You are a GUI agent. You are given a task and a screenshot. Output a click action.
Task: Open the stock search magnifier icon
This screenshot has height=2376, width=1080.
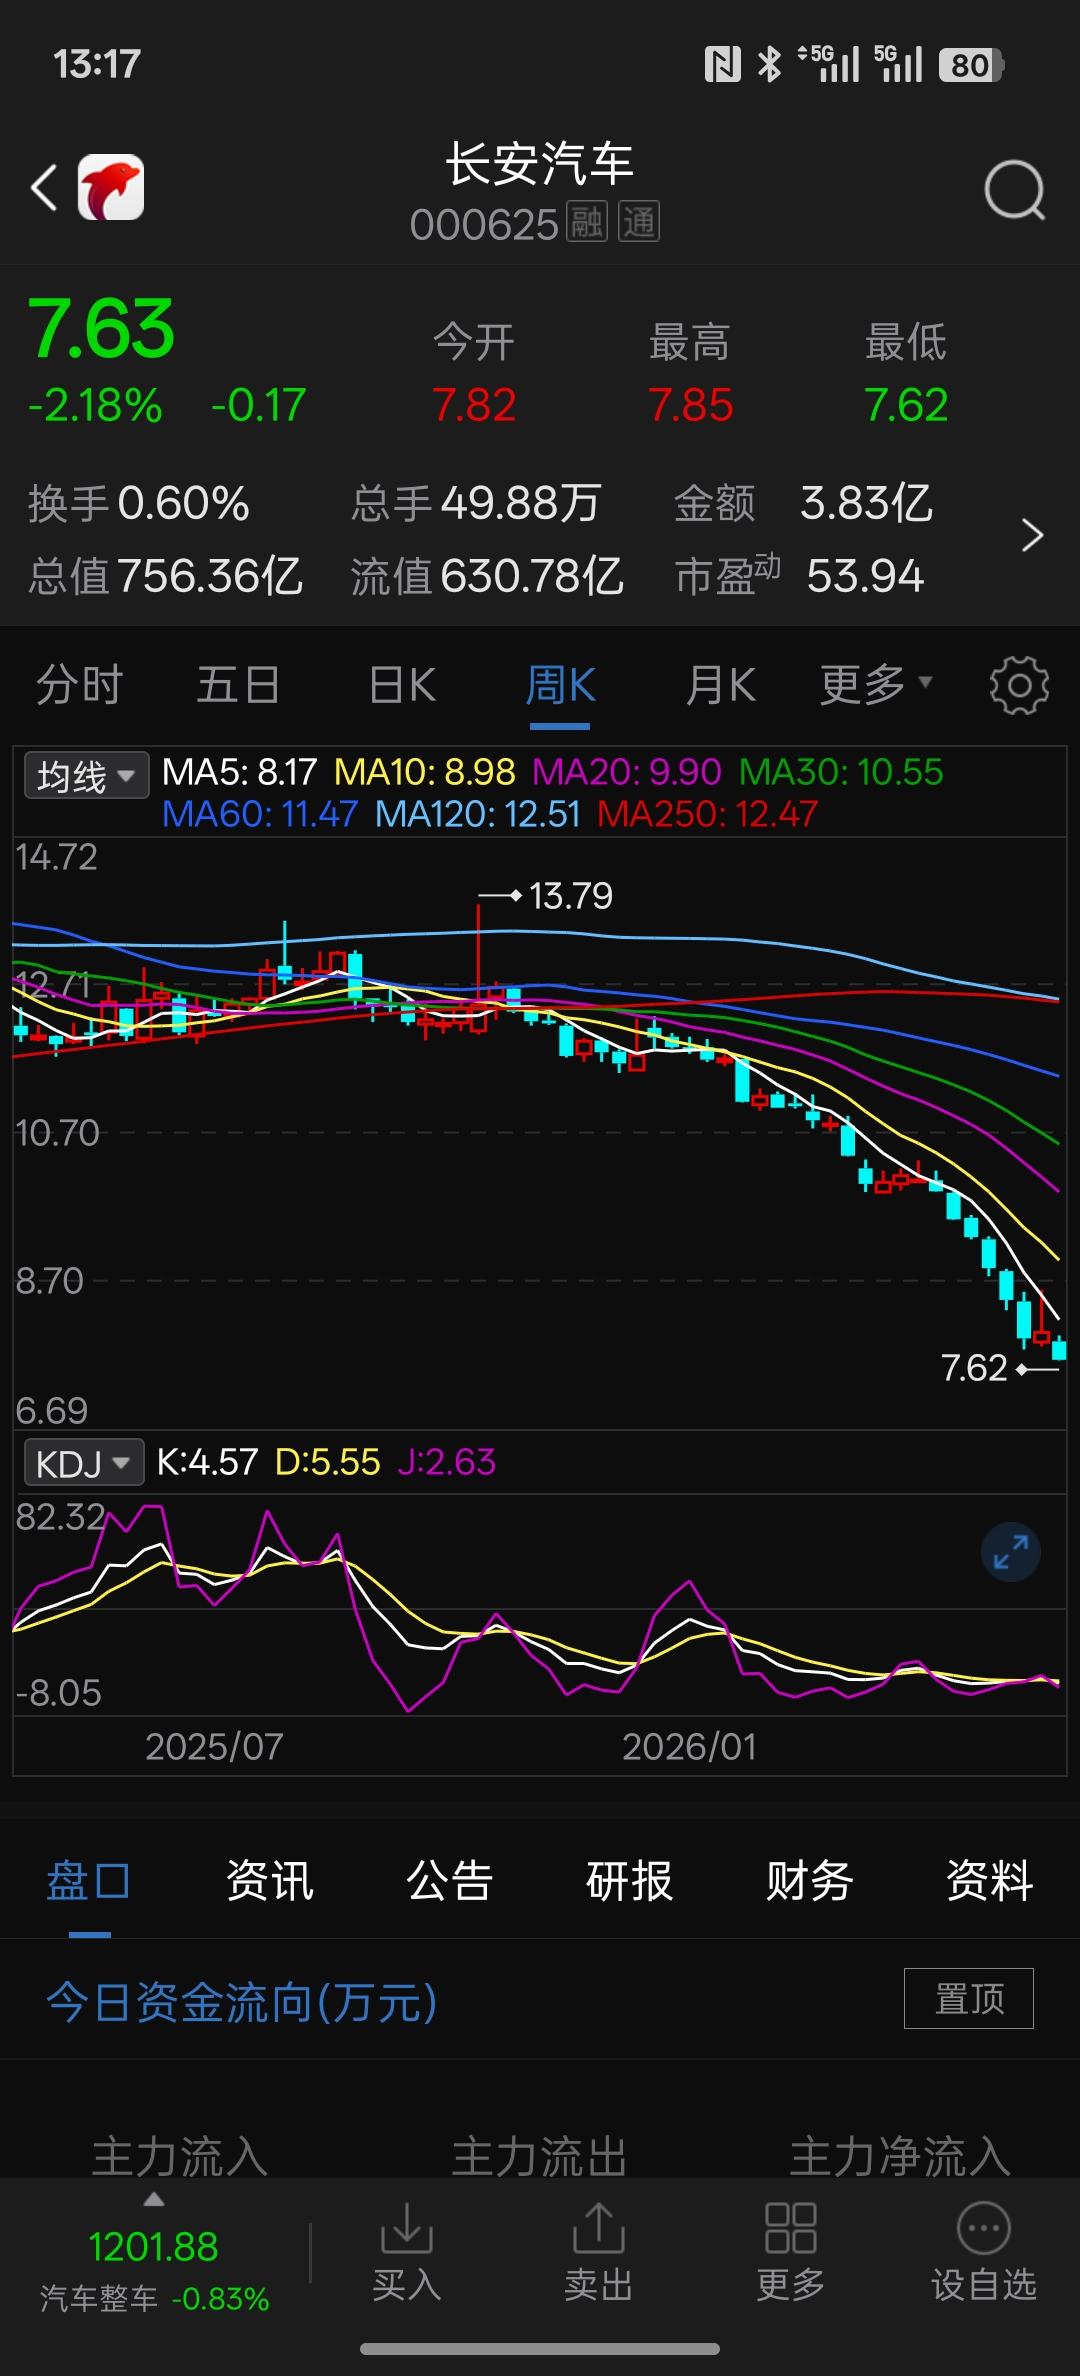tap(1014, 189)
